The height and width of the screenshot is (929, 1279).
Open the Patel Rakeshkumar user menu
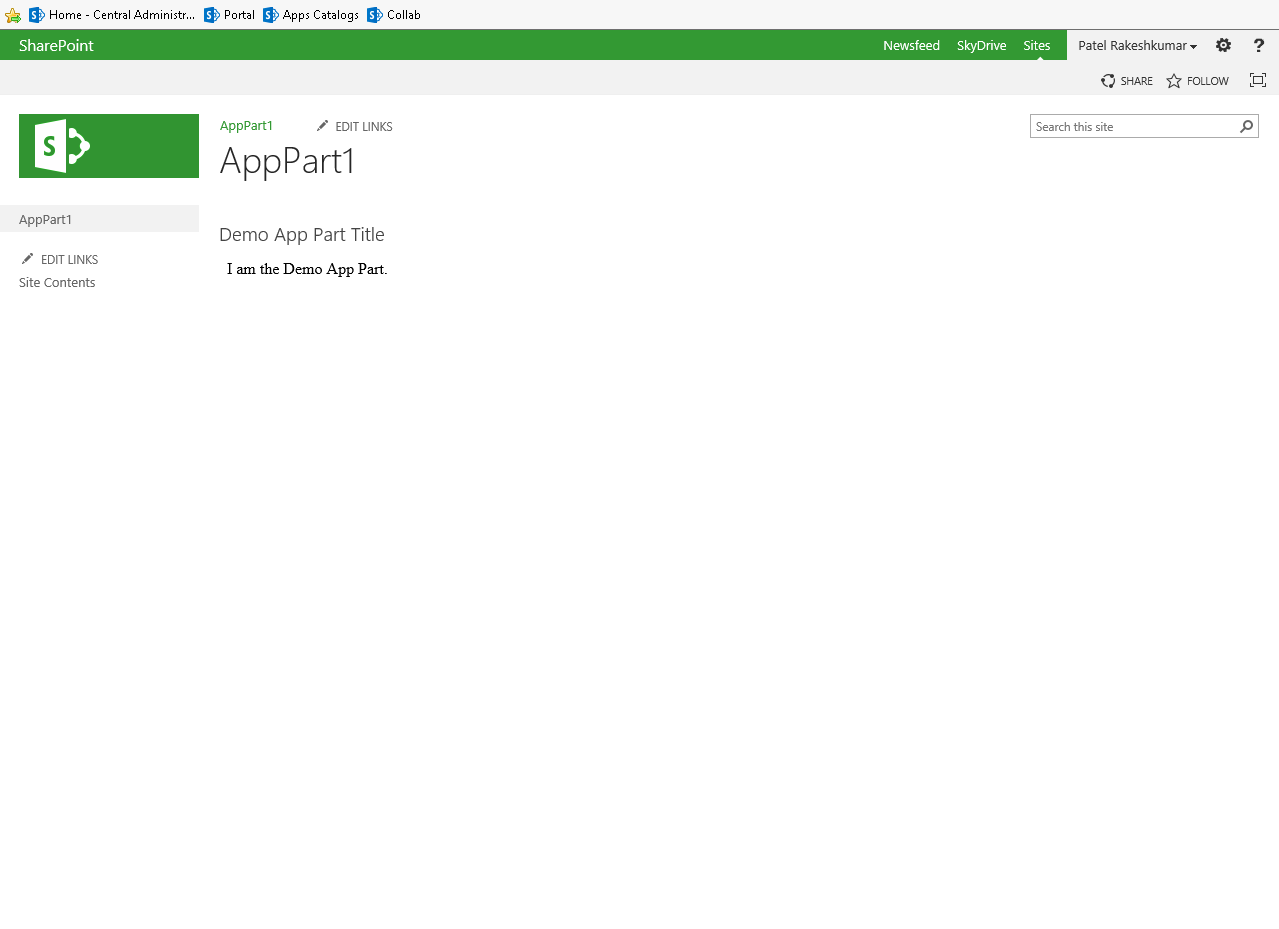1137,45
